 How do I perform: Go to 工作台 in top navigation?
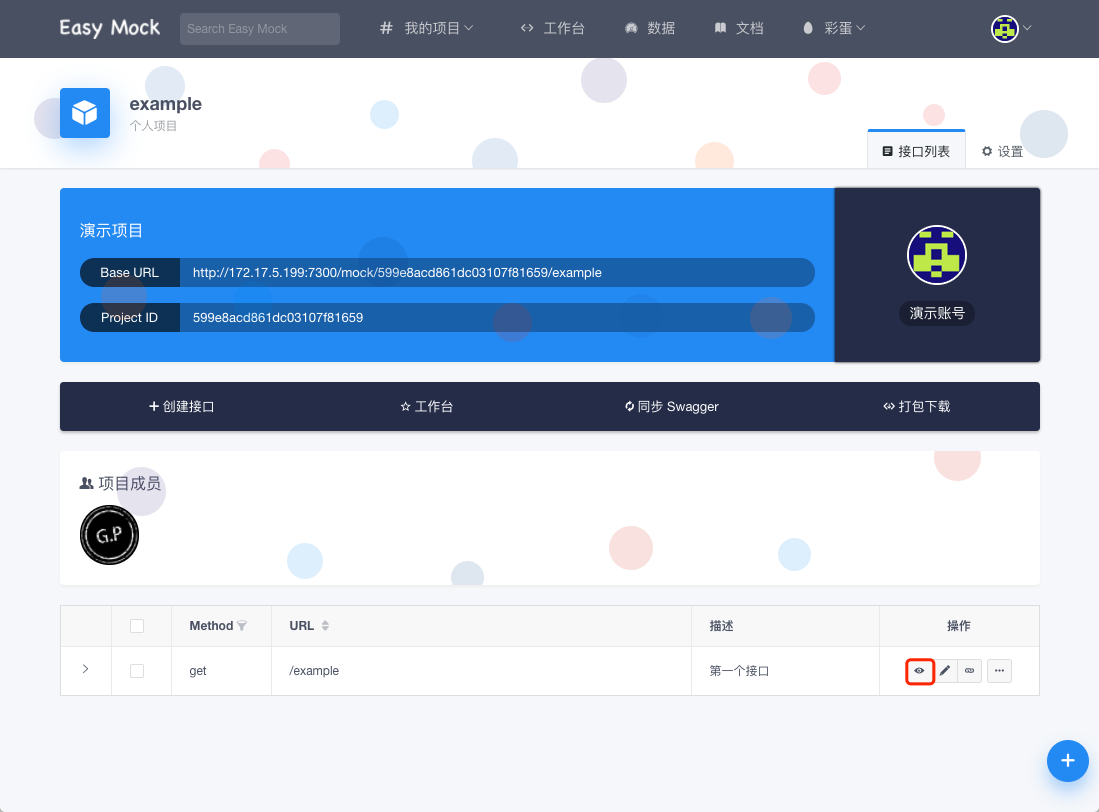pos(553,29)
